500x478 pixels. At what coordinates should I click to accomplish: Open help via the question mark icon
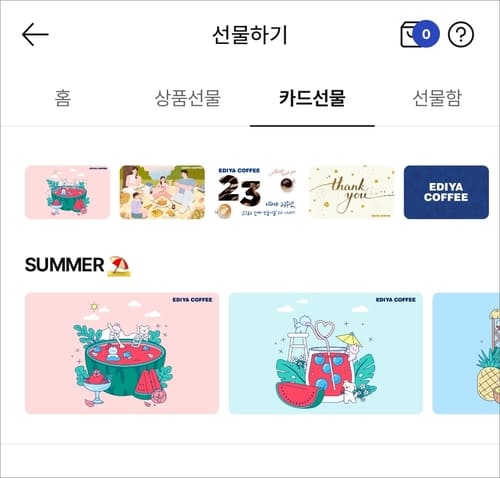click(x=461, y=34)
